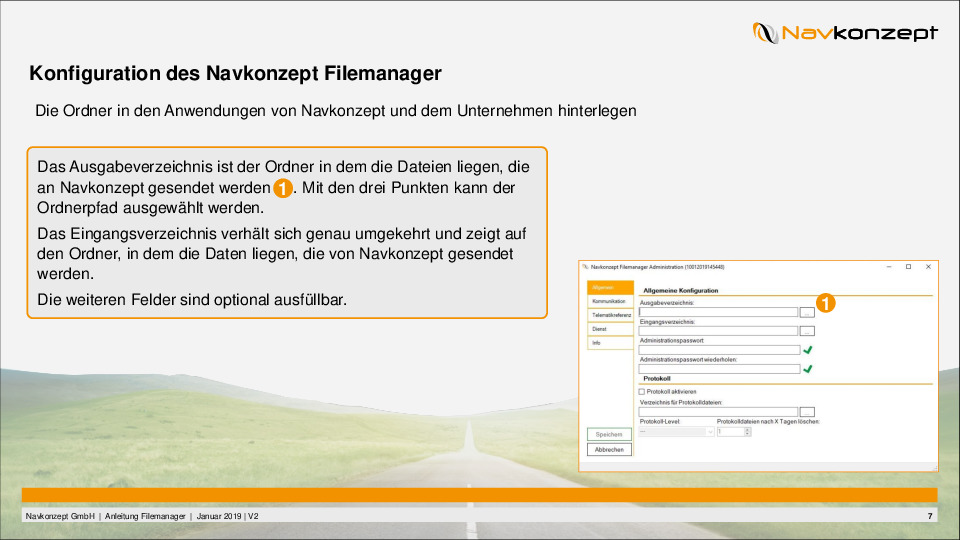The height and width of the screenshot is (540, 960).
Task: Click into the Ausgabeverzeichnis input field
Action: [717, 312]
